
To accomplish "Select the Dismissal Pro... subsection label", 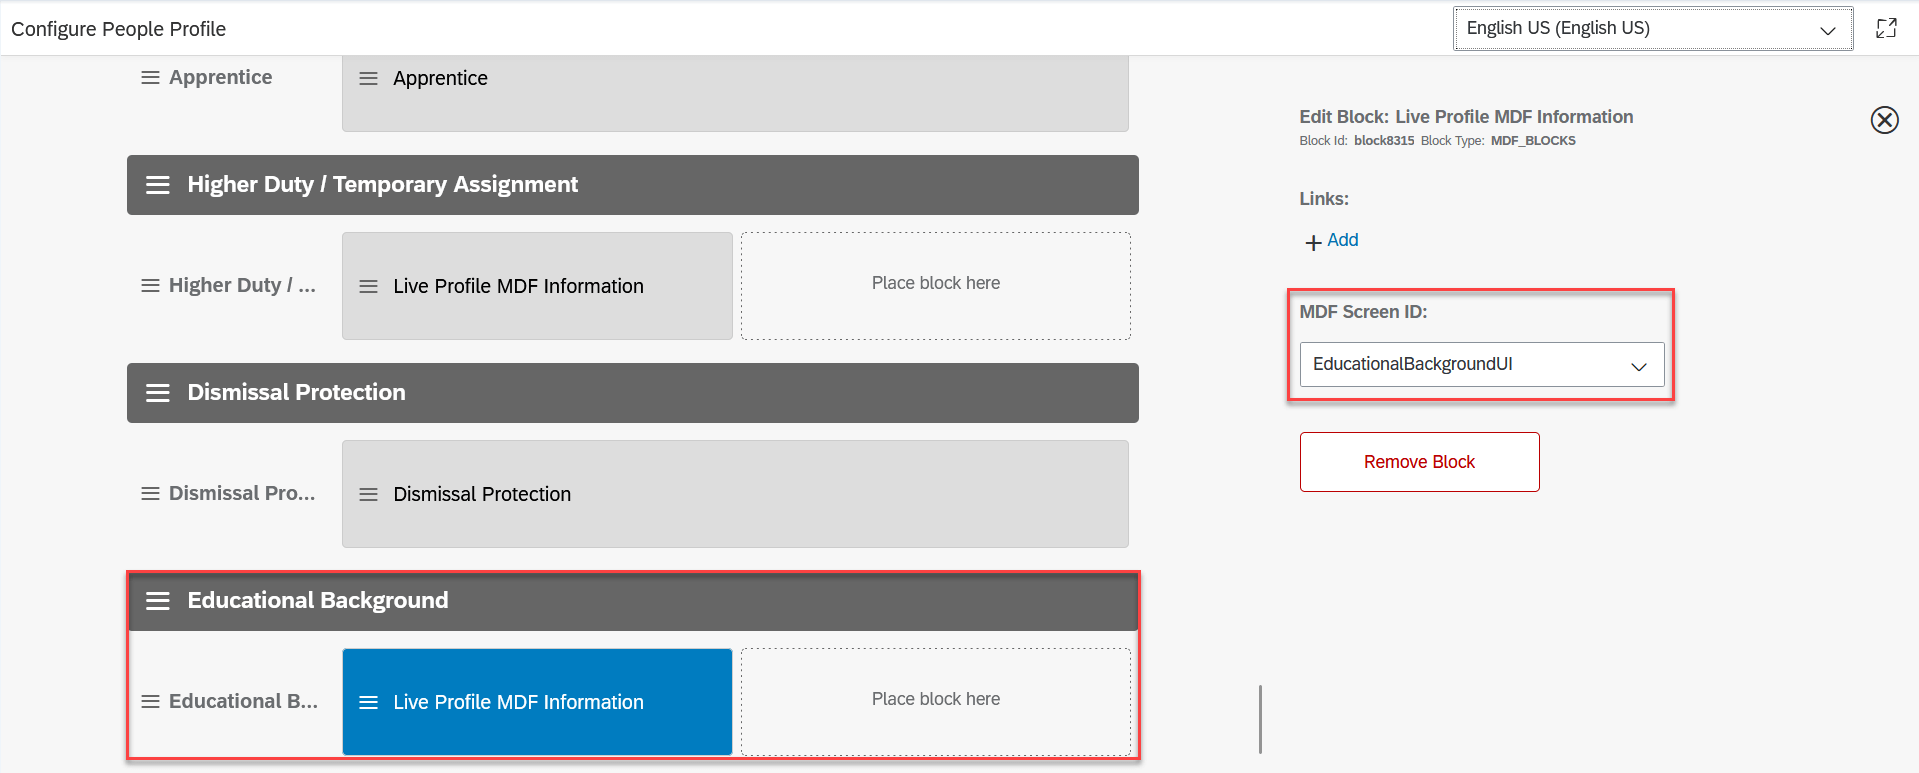I will 241,493.
